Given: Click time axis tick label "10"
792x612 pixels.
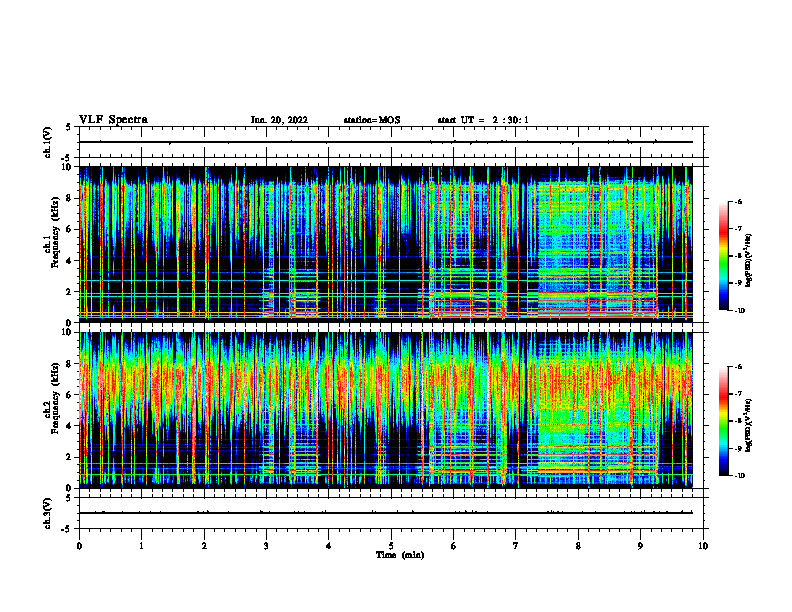Looking at the screenshot, I should click(703, 546).
